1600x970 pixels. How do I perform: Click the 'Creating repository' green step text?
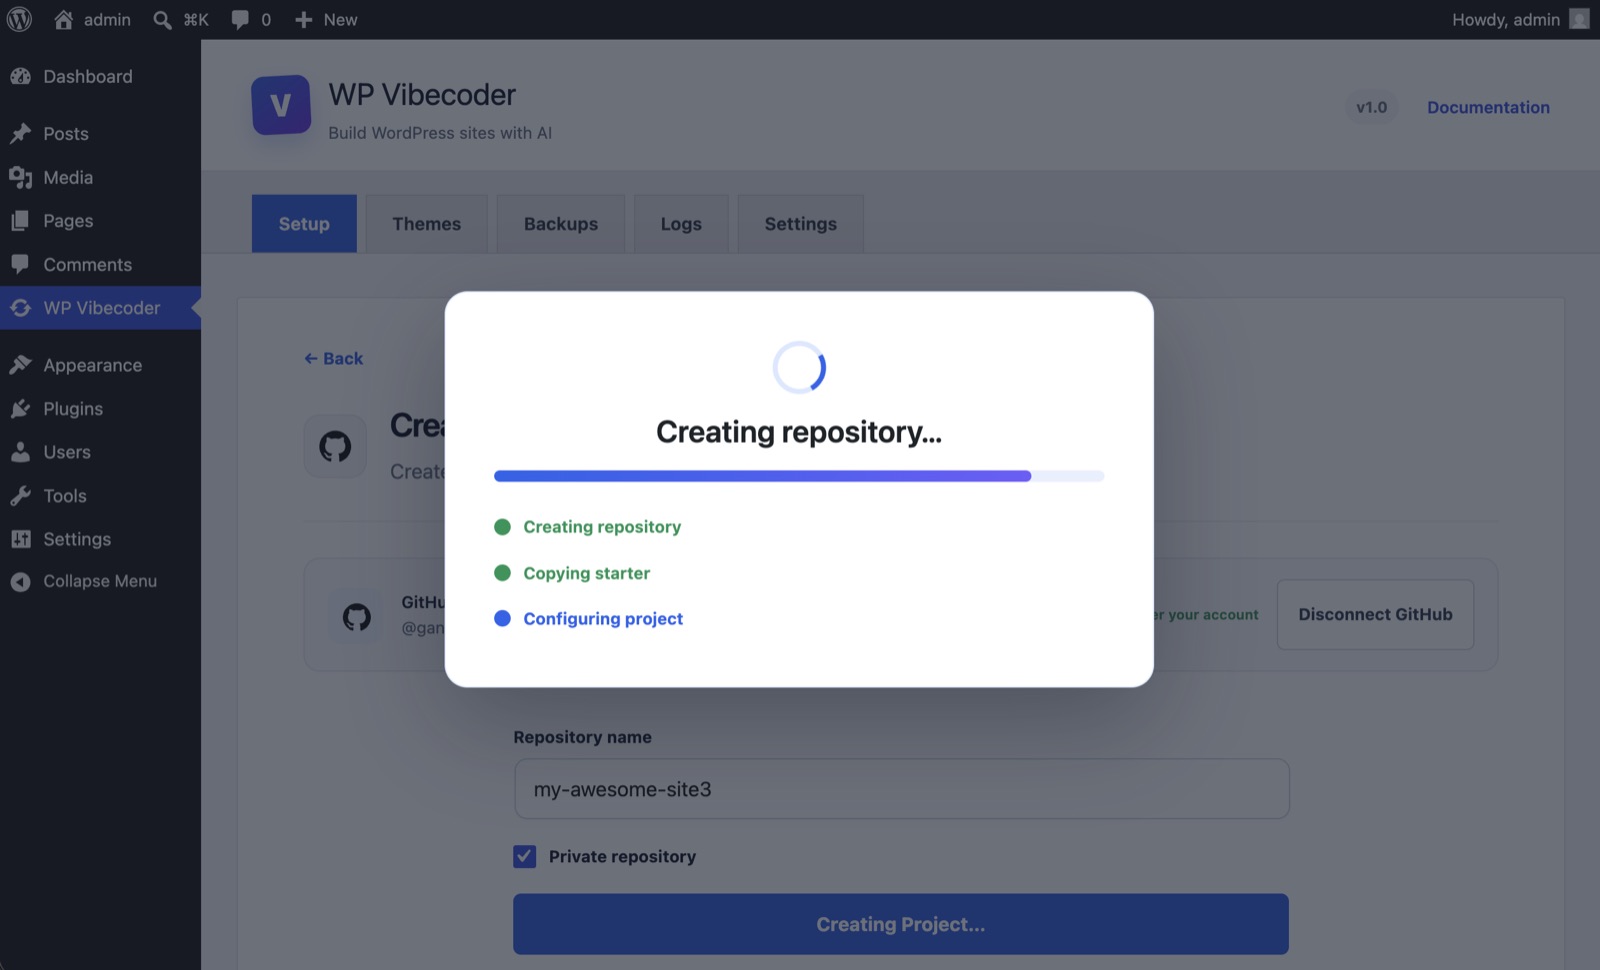click(x=602, y=527)
